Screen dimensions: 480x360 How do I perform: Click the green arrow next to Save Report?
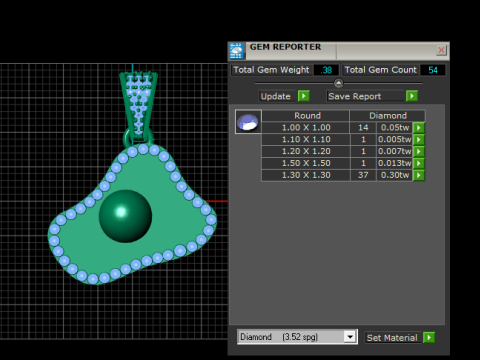[x=412, y=96]
